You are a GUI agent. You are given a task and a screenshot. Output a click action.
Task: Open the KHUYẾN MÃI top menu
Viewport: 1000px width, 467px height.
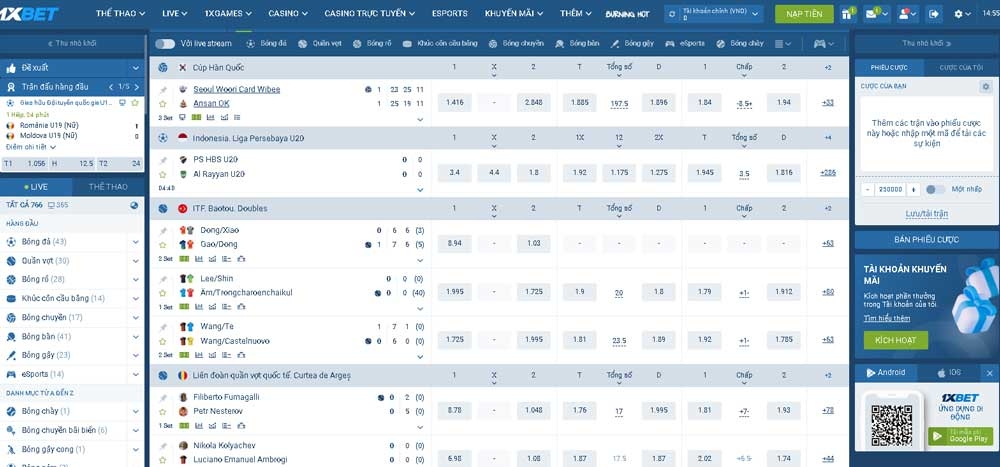point(514,13)
